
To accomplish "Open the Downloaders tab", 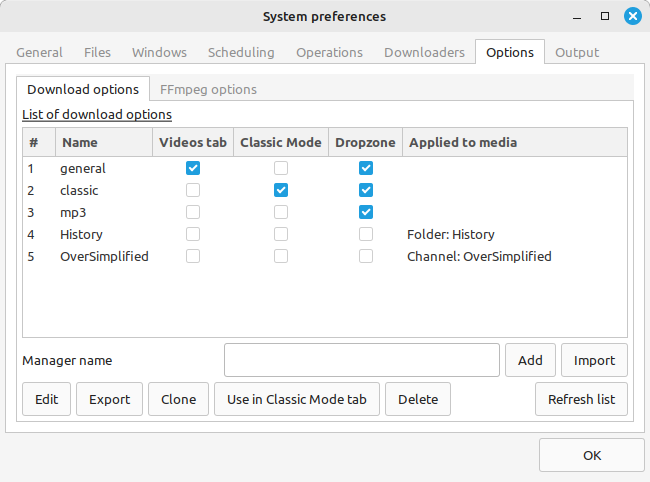I will 424,53.
